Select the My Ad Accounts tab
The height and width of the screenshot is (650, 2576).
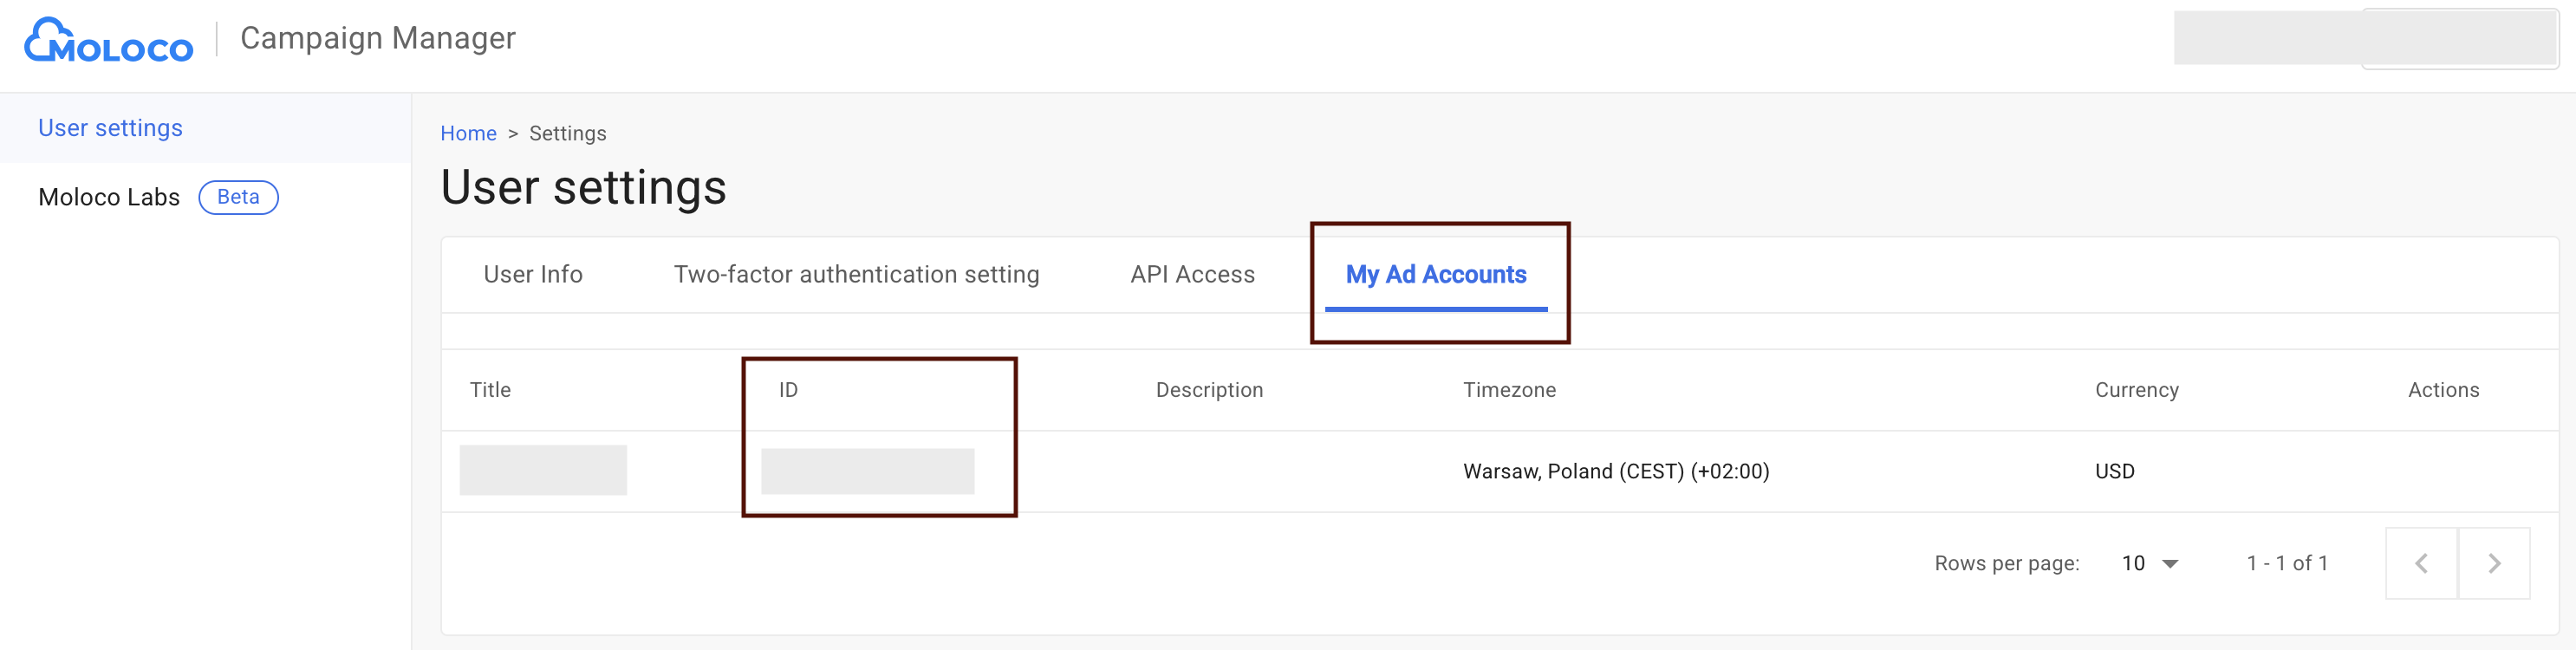point(1435,274)
